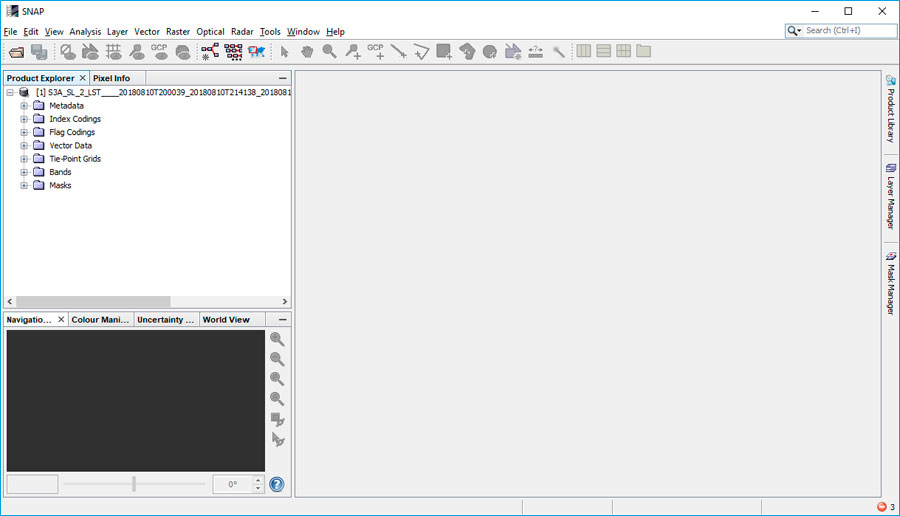Select the arrow selection tool

tap(284, 52)
